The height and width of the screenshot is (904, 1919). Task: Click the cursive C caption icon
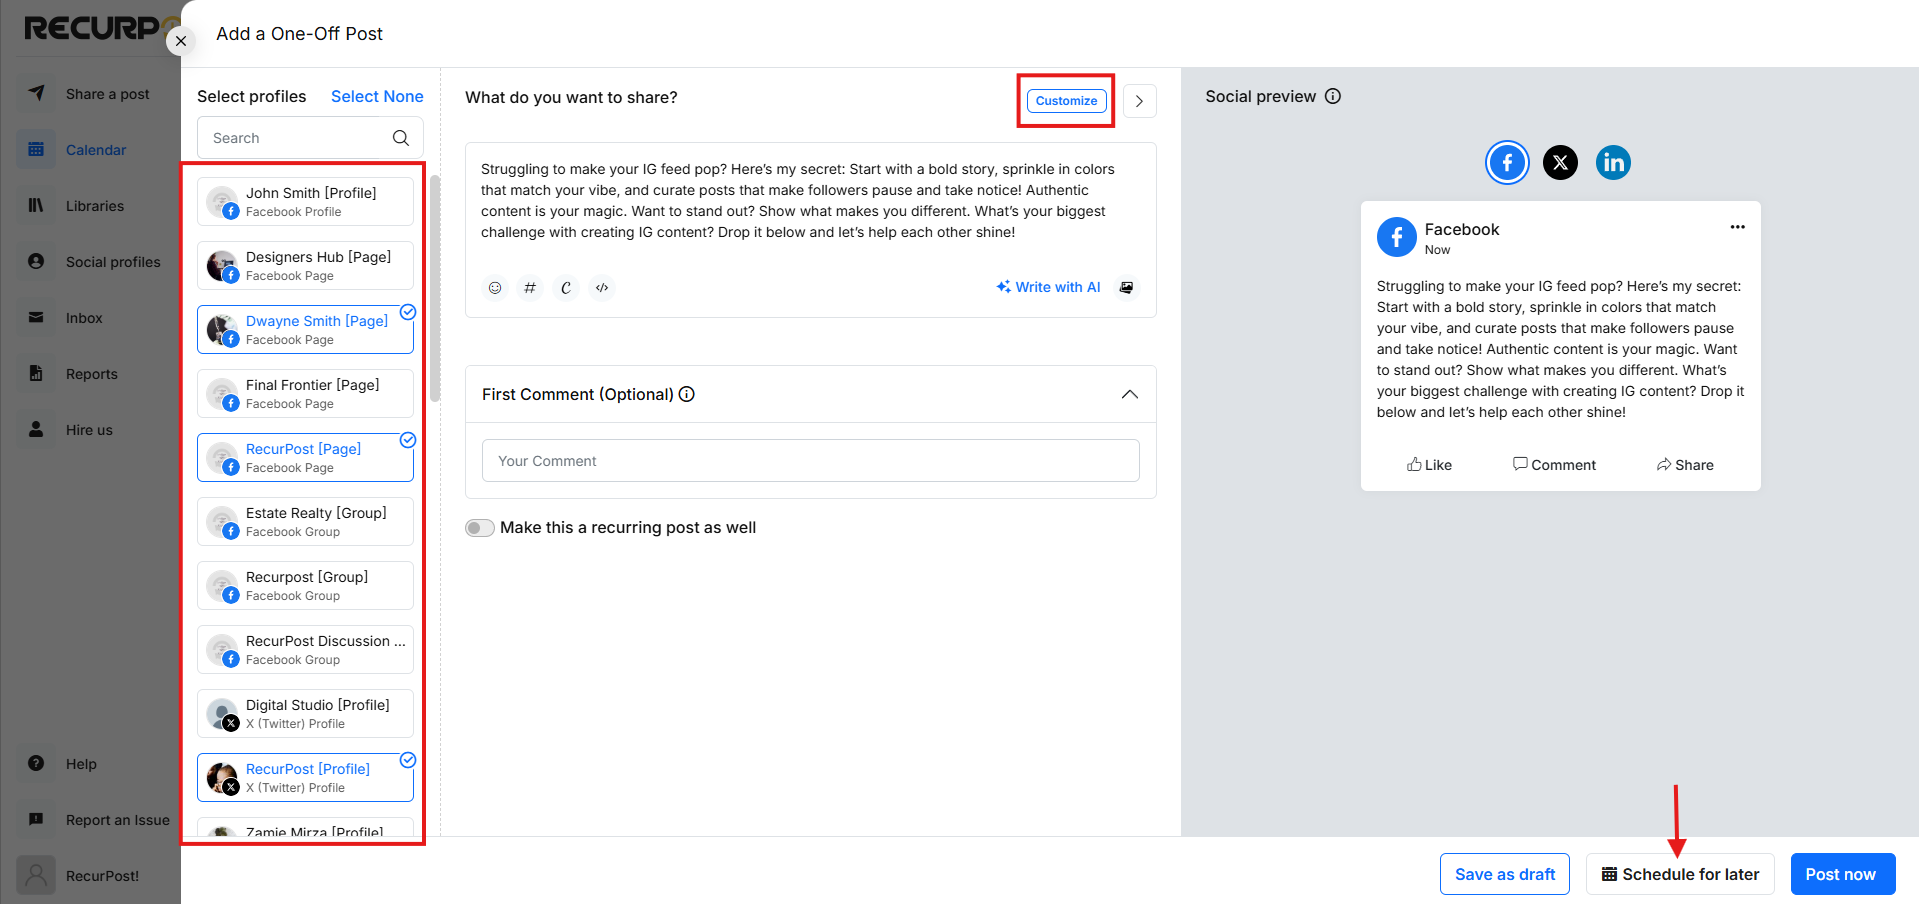[566, 288]
